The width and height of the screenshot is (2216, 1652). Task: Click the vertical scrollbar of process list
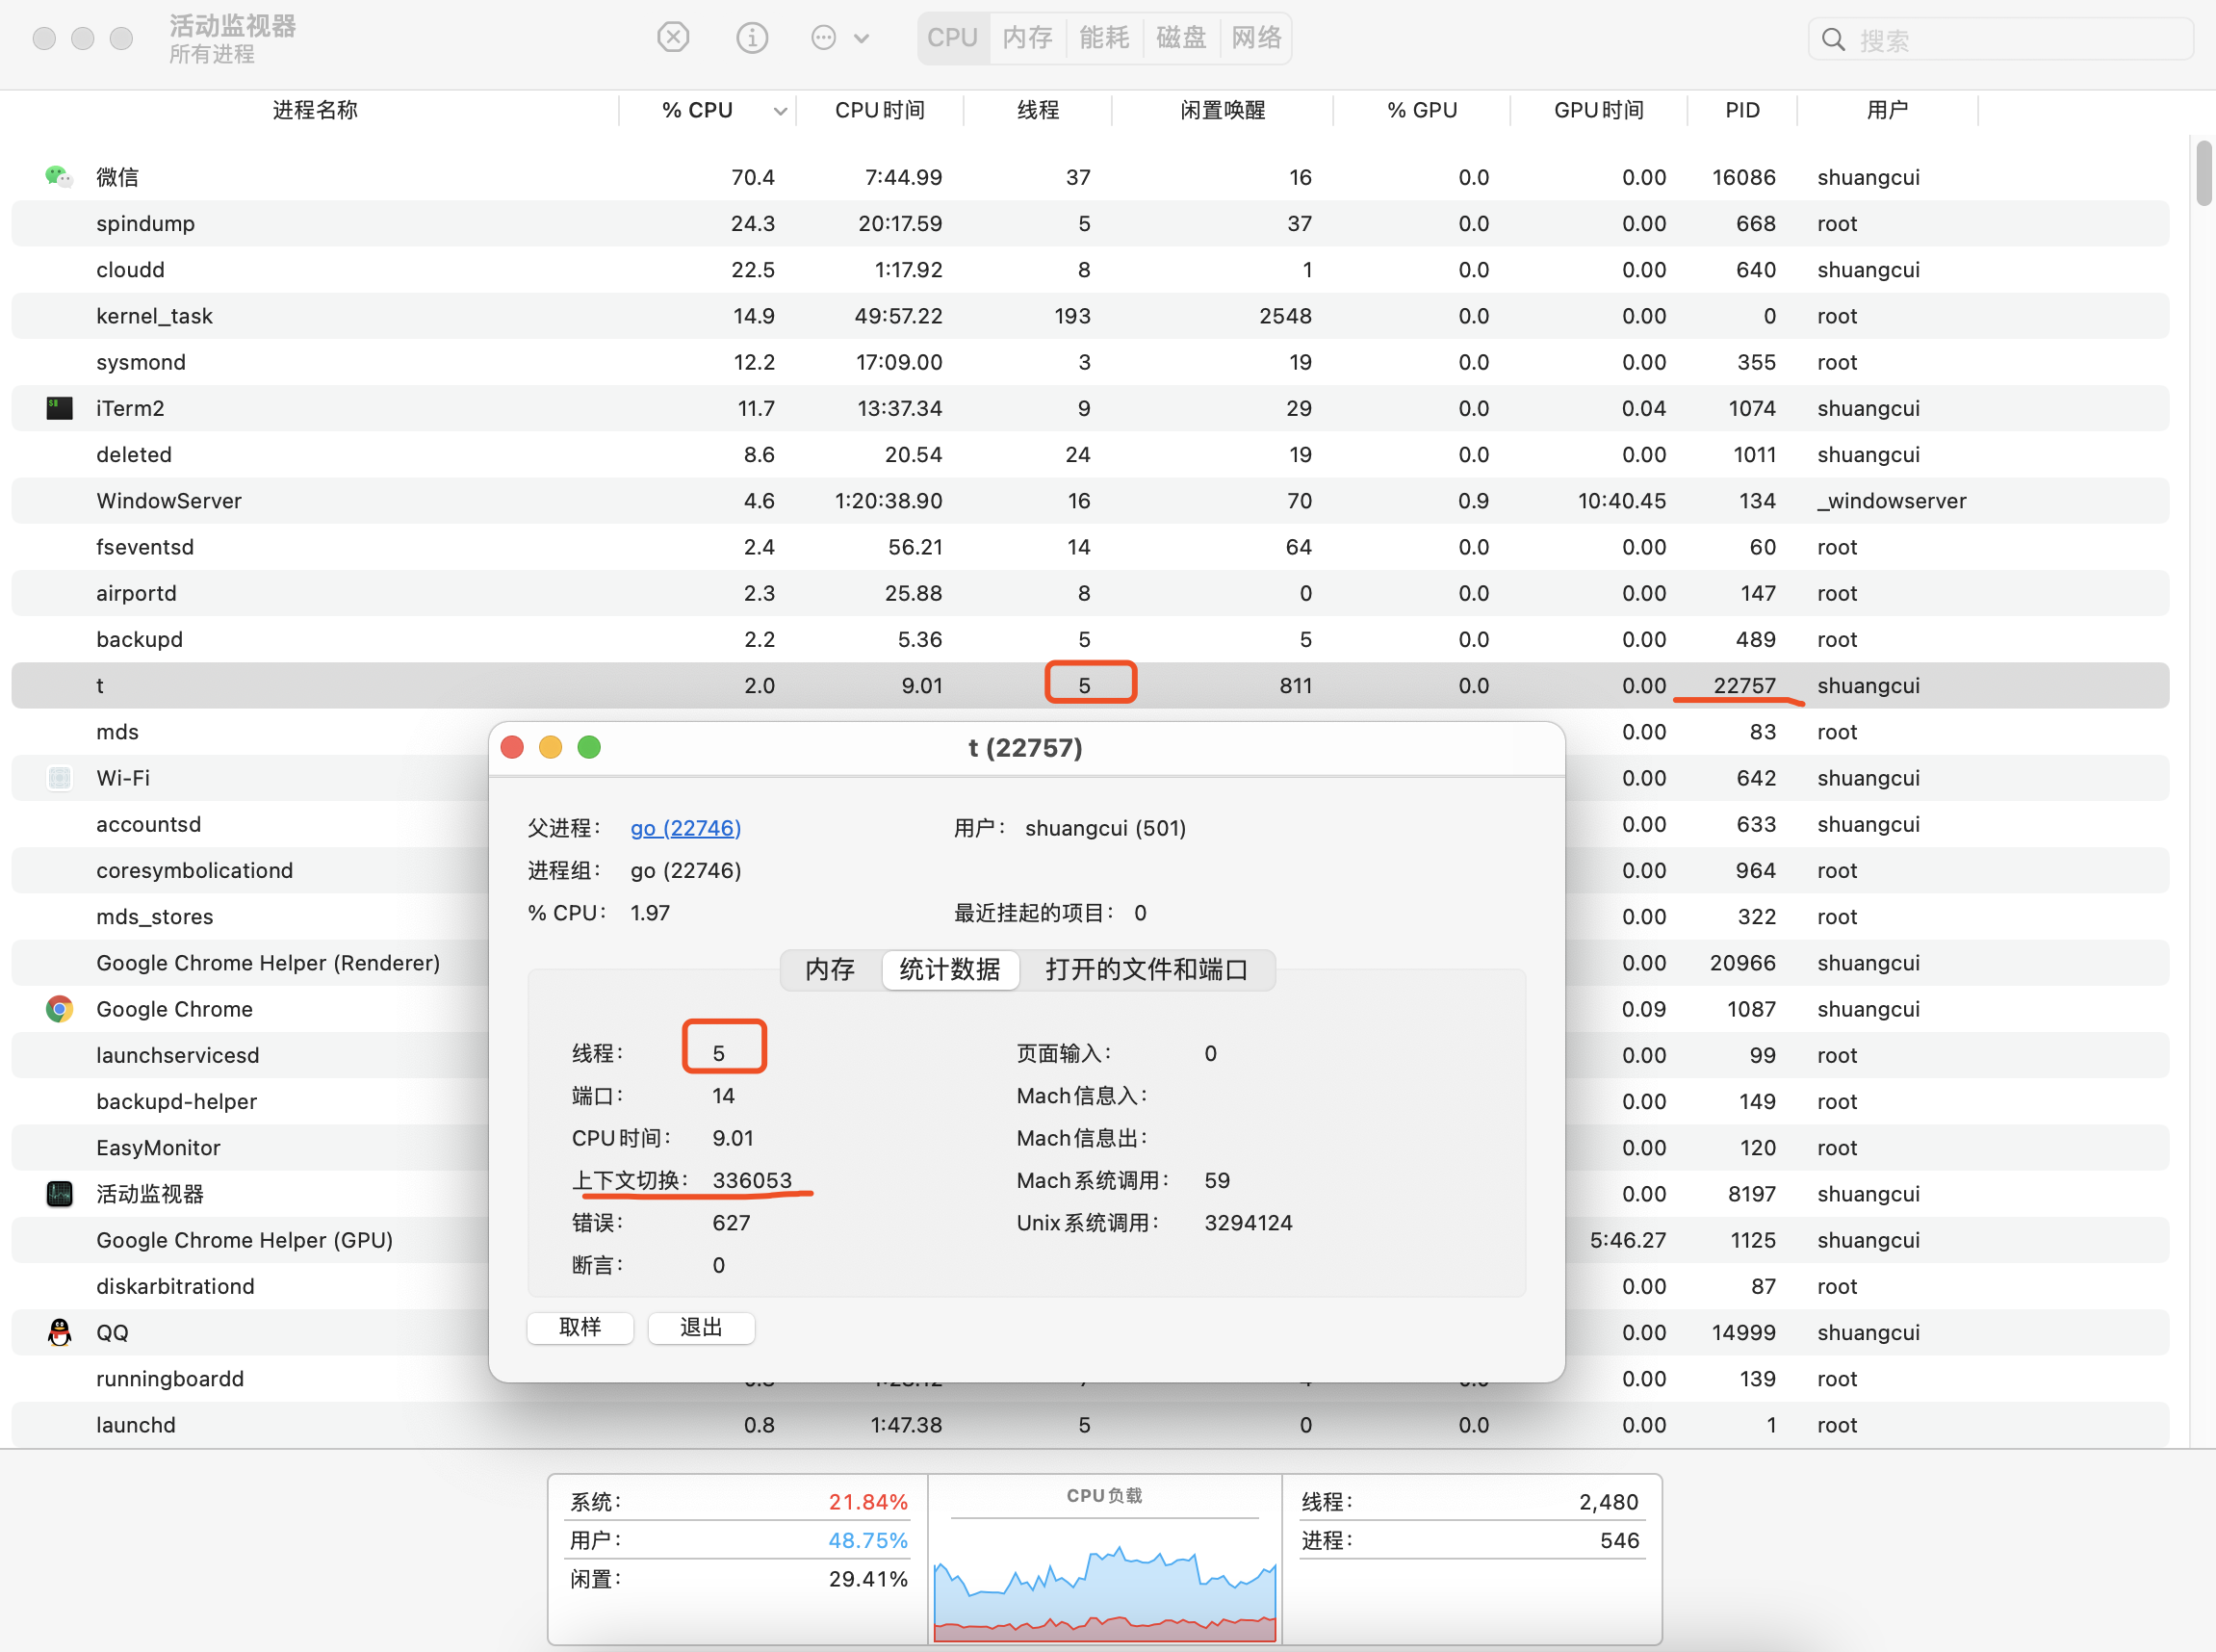(2203, 175)
